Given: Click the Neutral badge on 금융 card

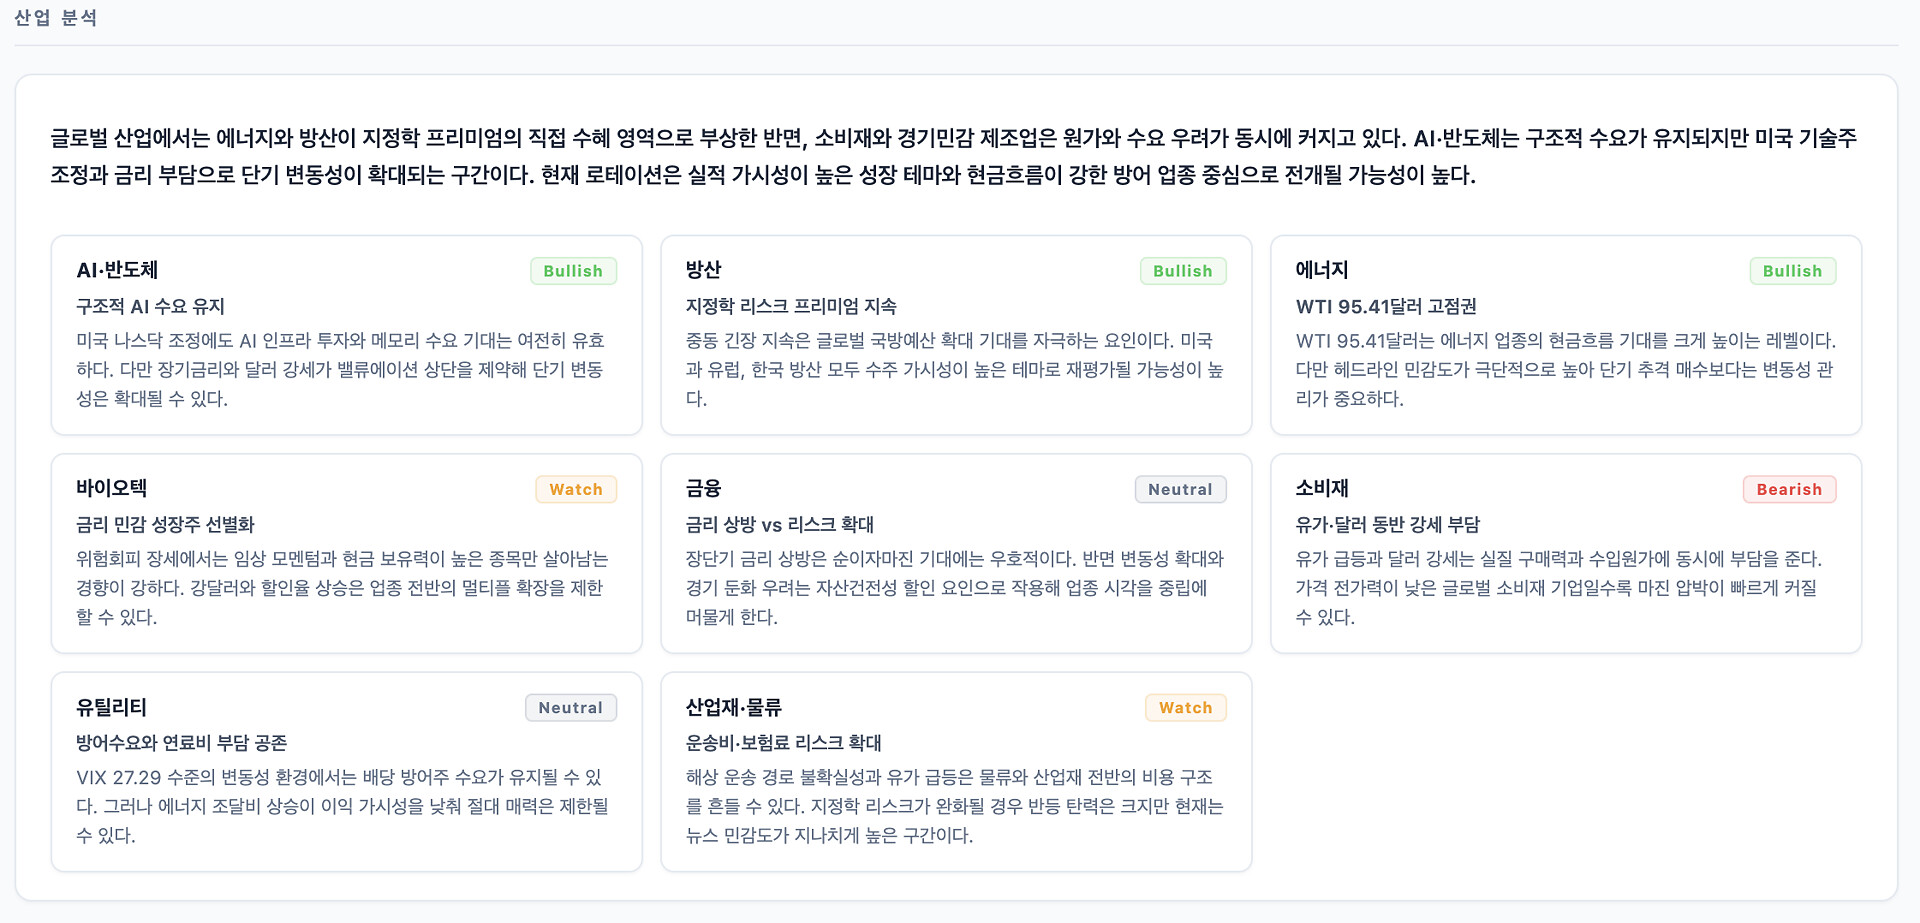Looking at the screenshot, I should (1180, 489).
